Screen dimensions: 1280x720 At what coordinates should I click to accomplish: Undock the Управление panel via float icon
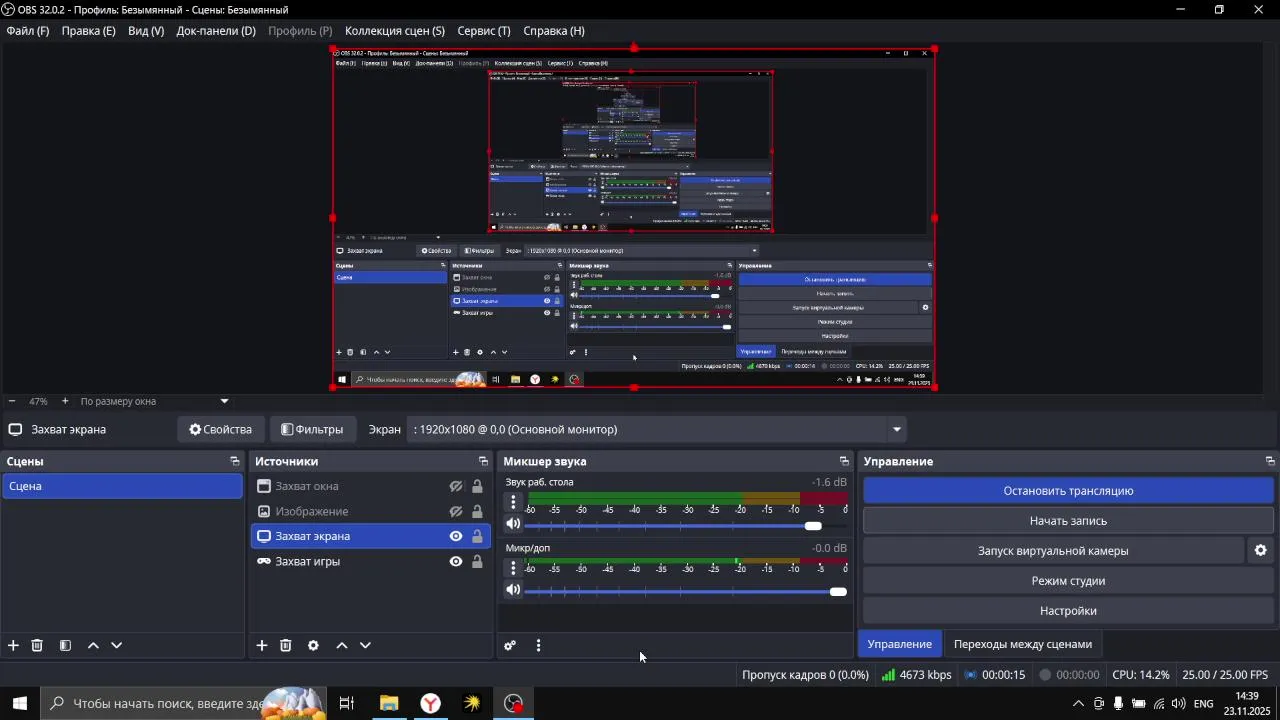pos(1270,461)
